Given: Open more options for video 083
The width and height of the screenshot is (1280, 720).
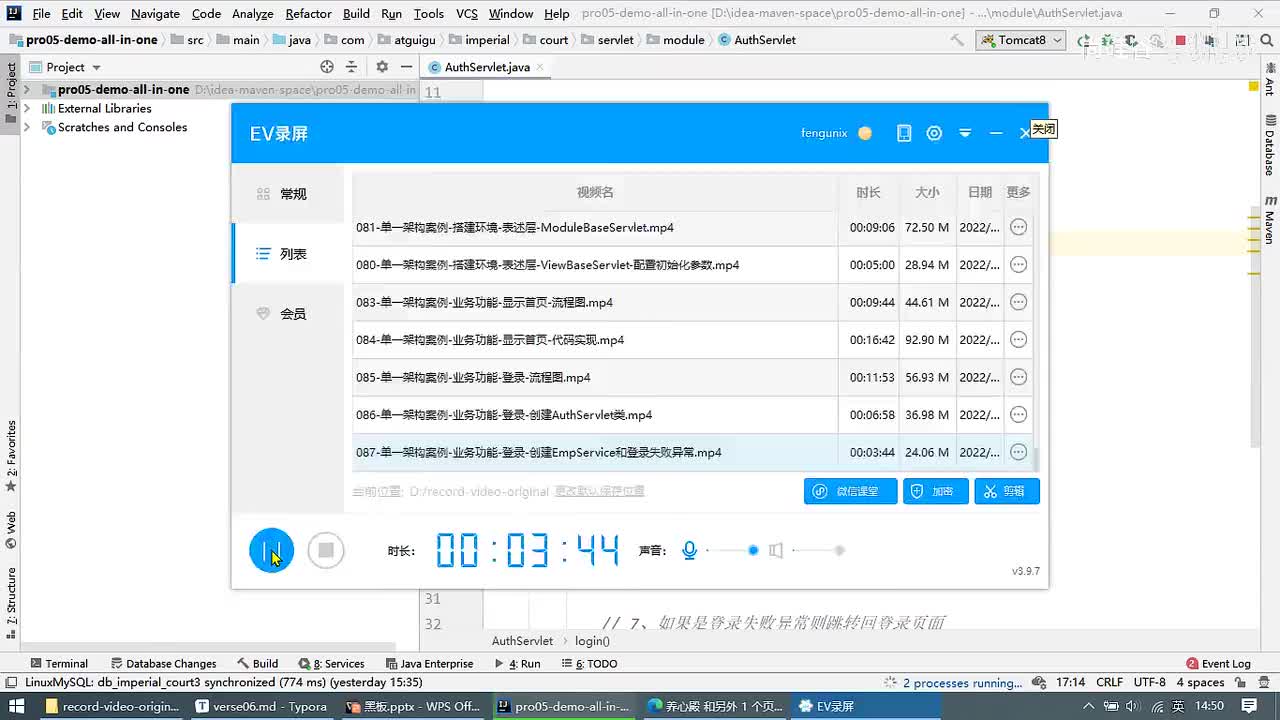Looking at the screenshot, I should (x=1018, y=302).
